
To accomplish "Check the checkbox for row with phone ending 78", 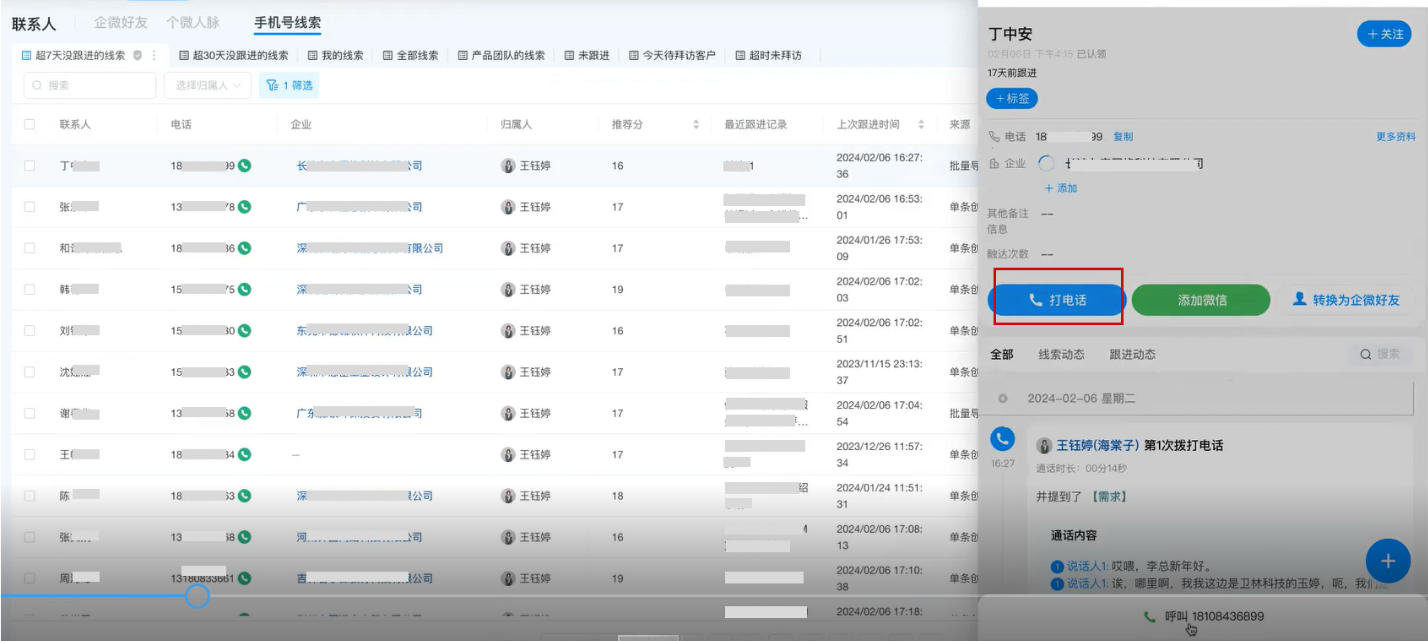I will tap(30, 207).
